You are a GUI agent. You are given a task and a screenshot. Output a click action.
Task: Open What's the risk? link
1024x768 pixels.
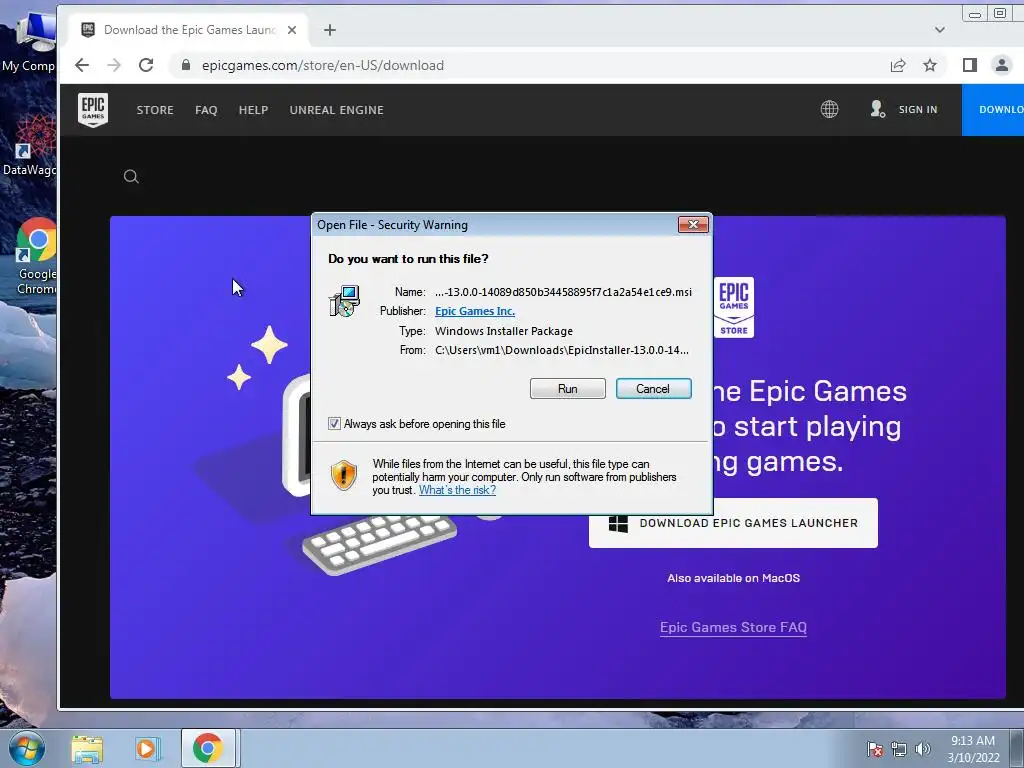coord(457,490)
